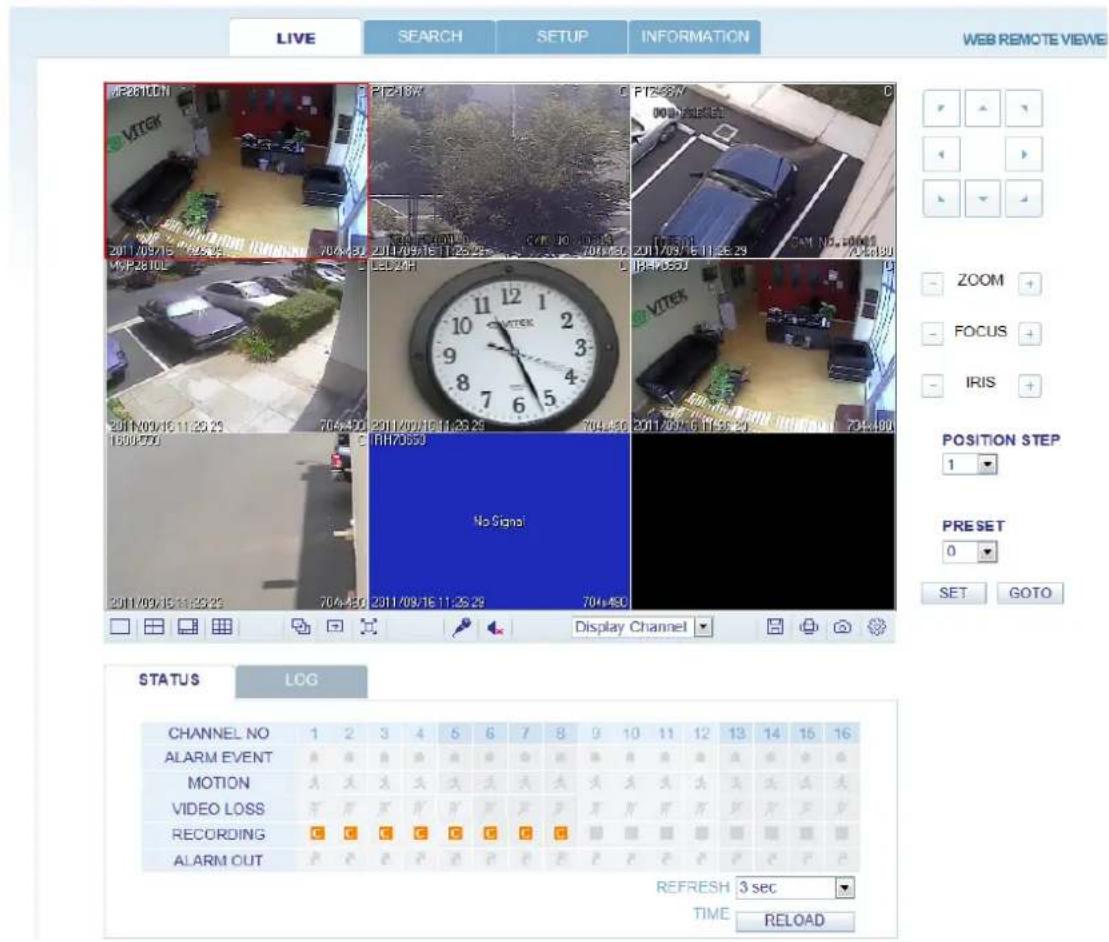Screen dimensions: 1109x942
Task: Click the SET preset button
Action: (x=953, y=593)
